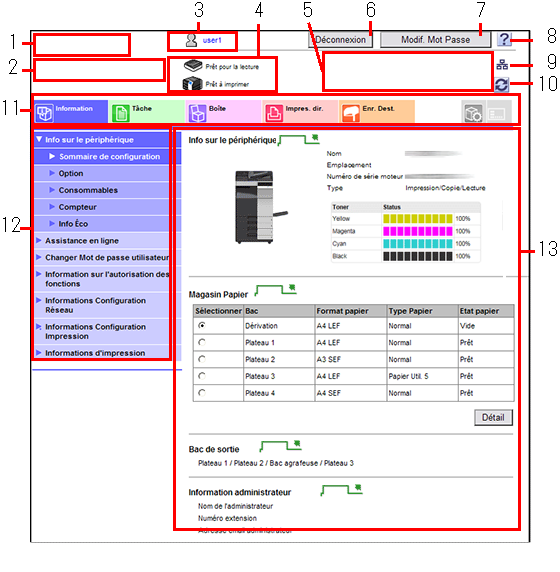The height and width of the screenshot is (572, 560).
Task: Click the user1 username link
Action: coord(212,40)
